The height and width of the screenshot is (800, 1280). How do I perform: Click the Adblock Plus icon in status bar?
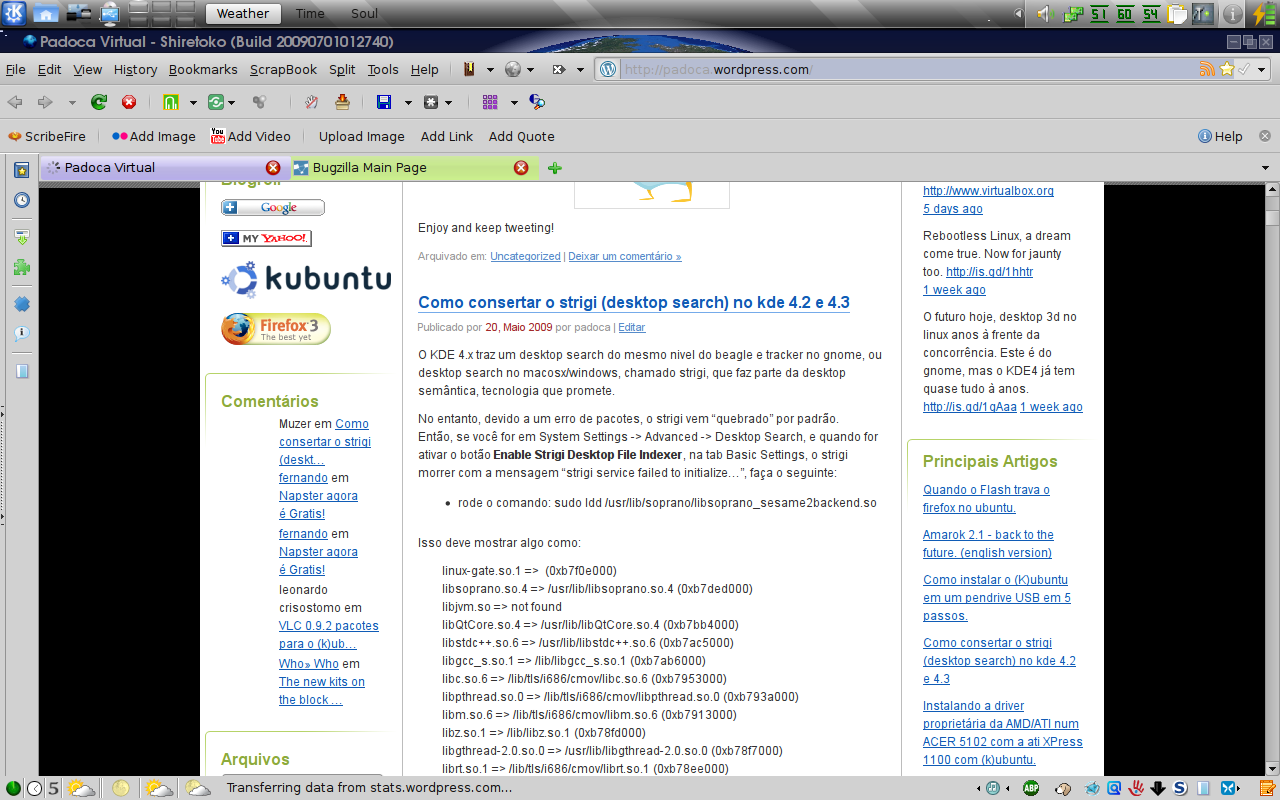pyautogui.click(x=1030, y=788)
